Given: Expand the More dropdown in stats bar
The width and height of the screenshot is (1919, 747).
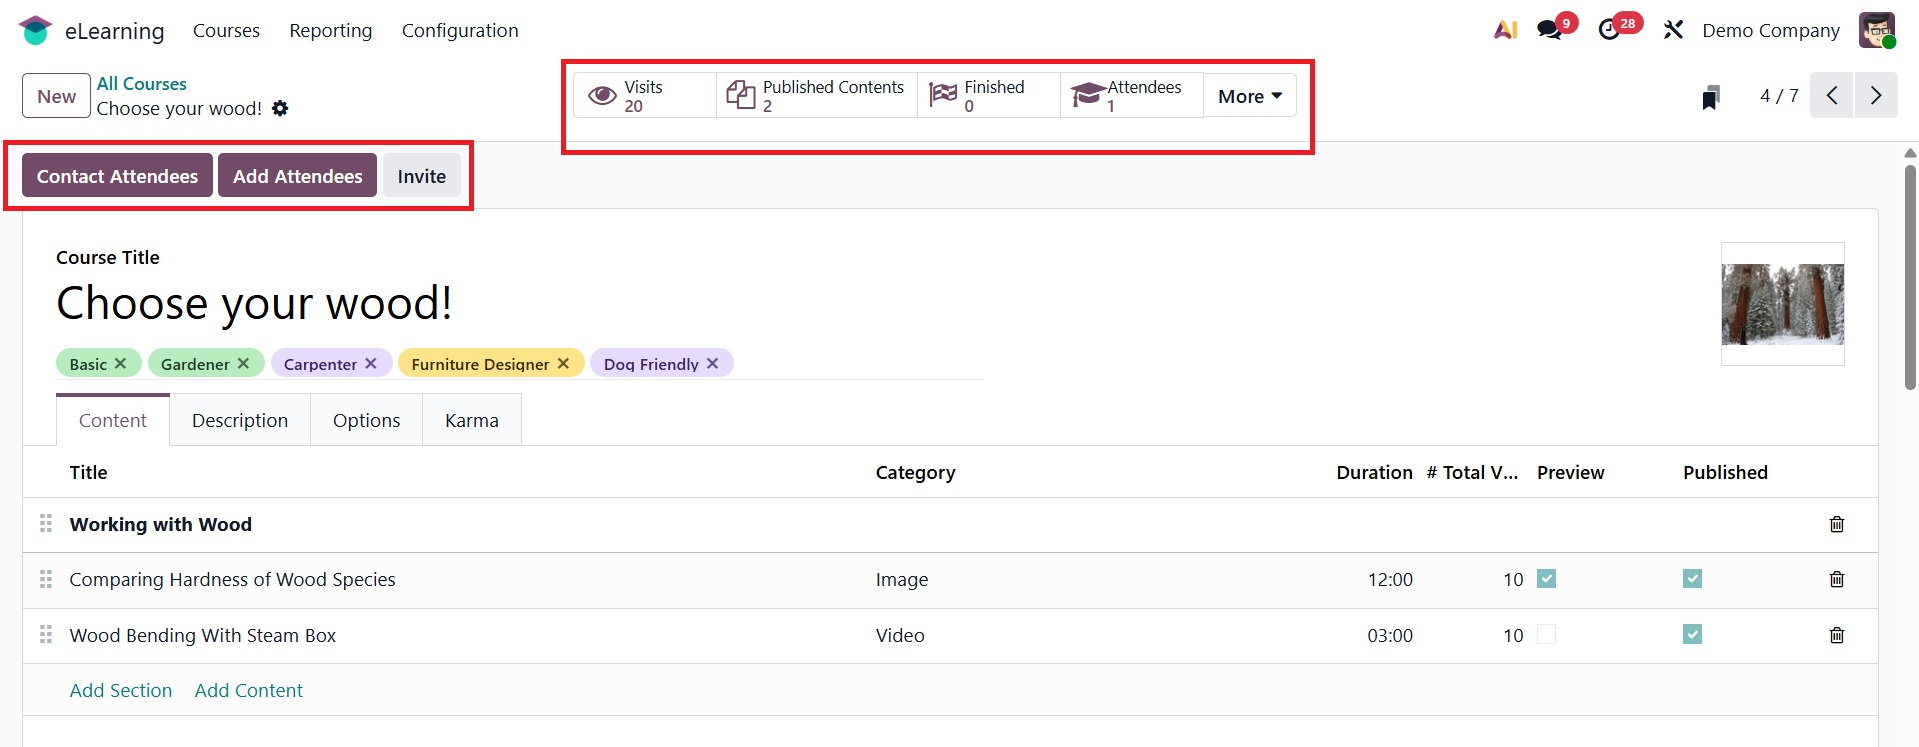Looking at the screenshot, I should [x=1249, y=96].
